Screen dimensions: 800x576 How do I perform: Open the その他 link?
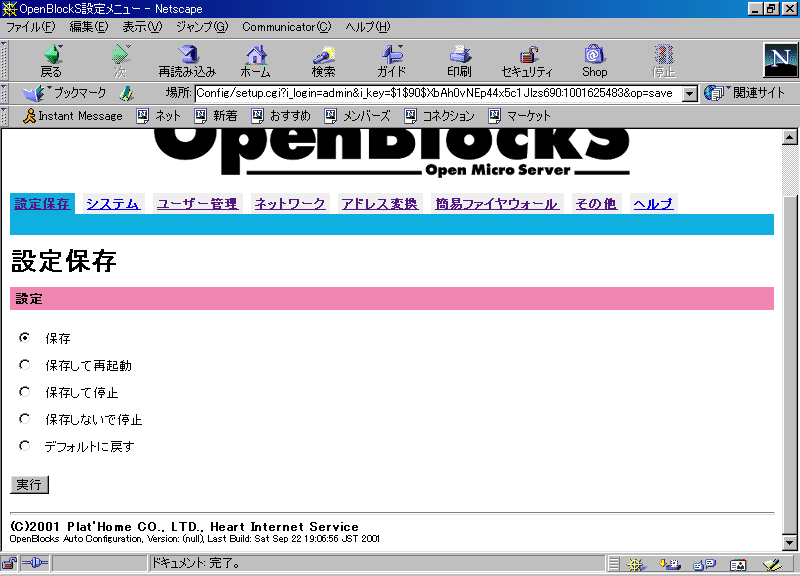(x=596, y=204)
